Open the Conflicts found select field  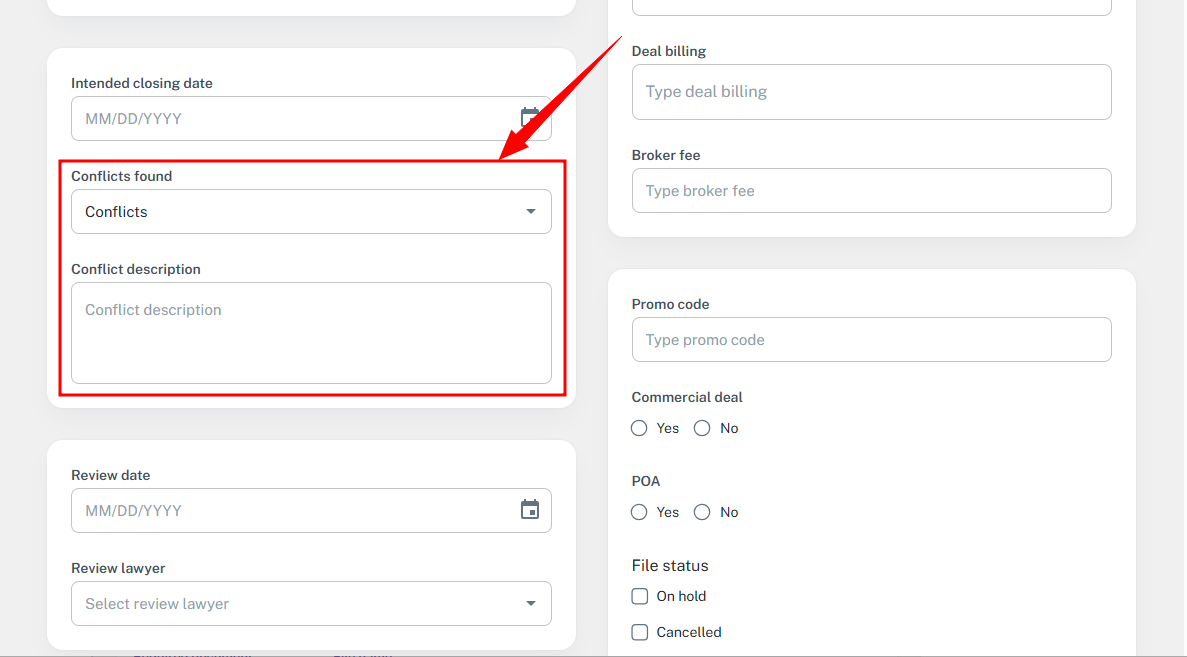tap(290, 212)
